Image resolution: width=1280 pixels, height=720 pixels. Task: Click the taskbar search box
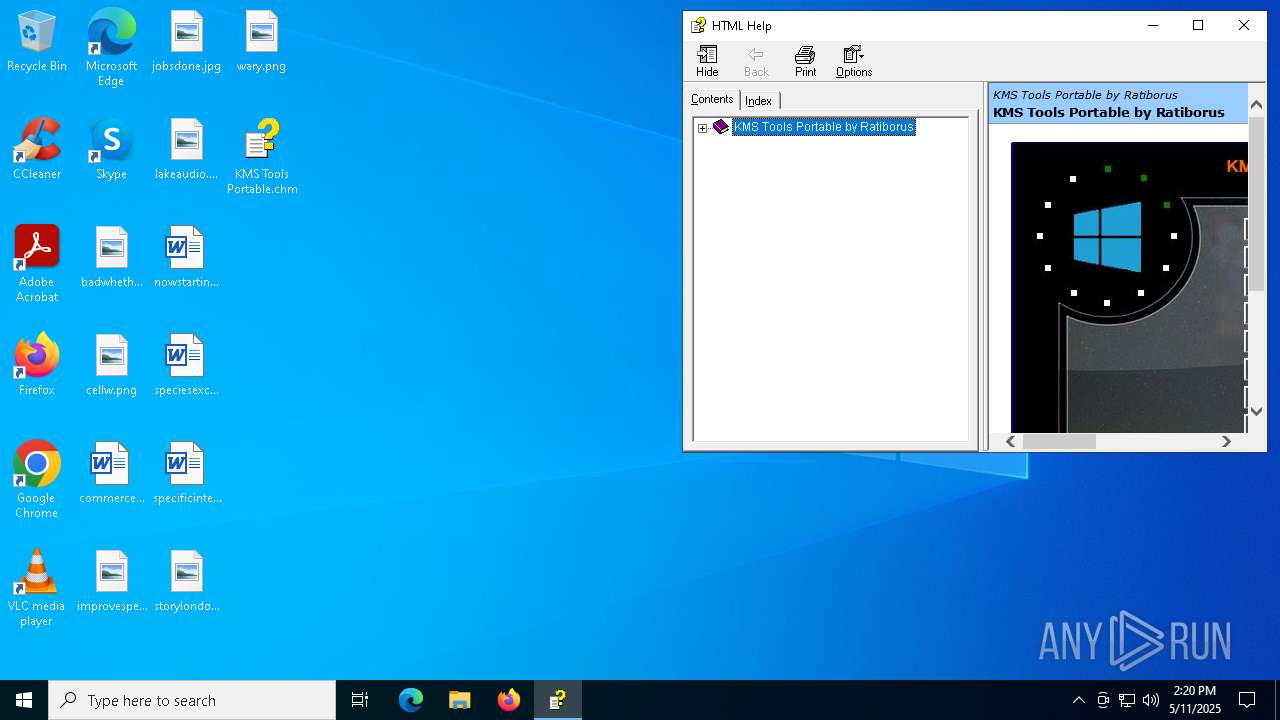[x=192, y=700]
